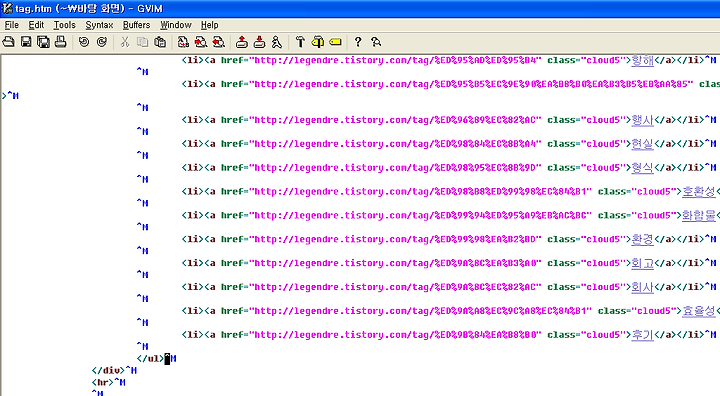
Task: Open the Syntax menu
Action: pos(99,25)
